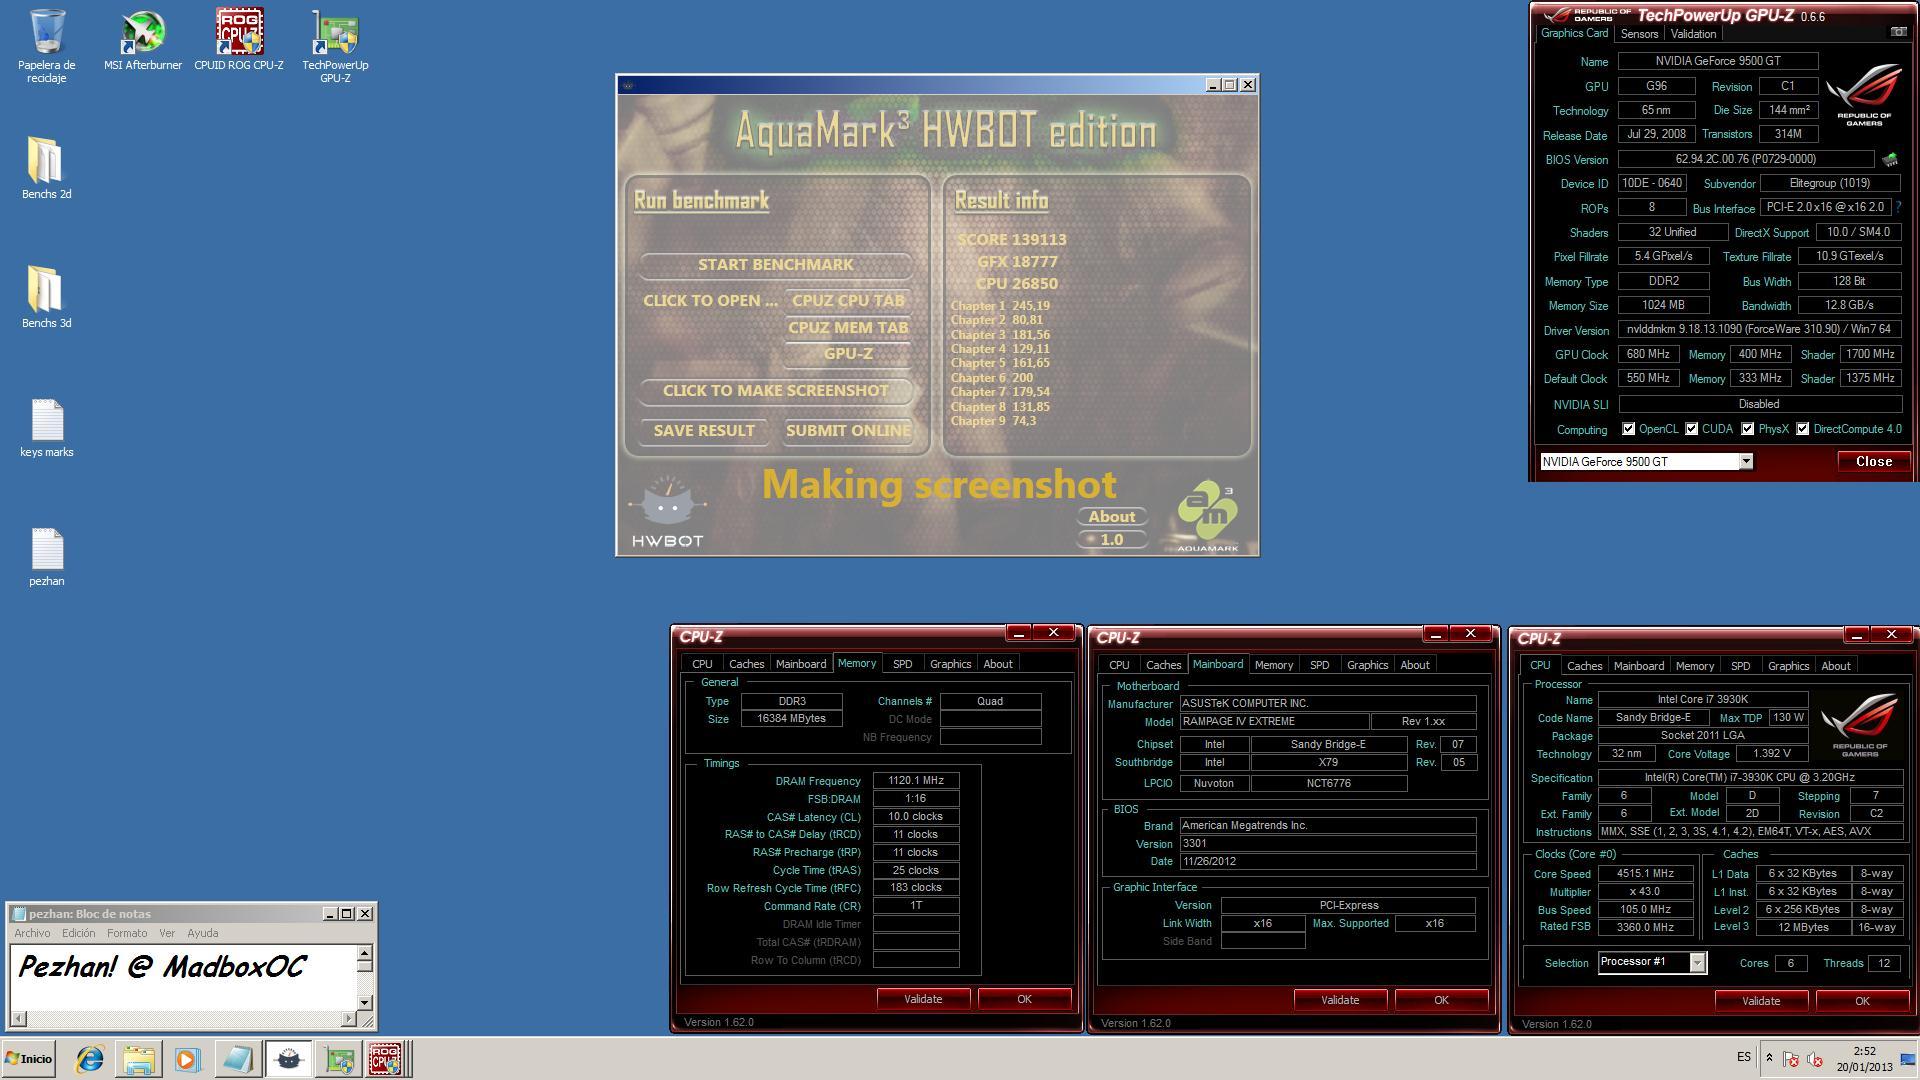Show hidden tray icons arrow
Screen dimensions: 1920x1080
(1769, 1059)
